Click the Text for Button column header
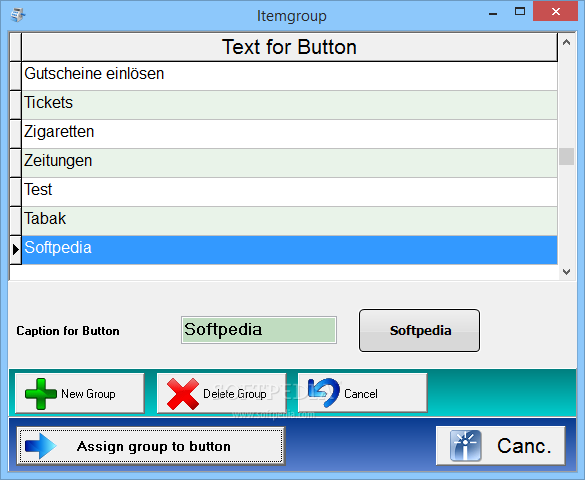Viewport: 585px width, 480px height. [290, 47]
